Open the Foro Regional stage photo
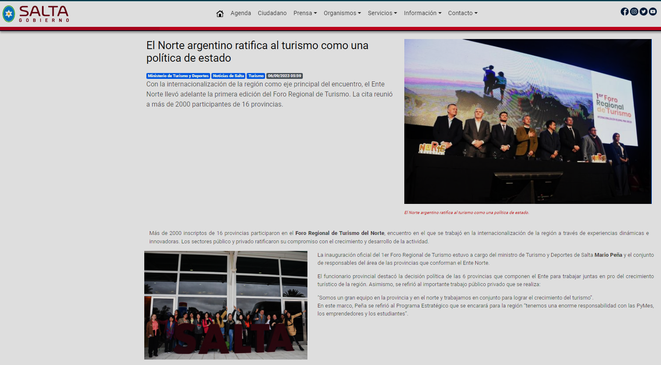 pyautogui.click(x=528, y=121)
